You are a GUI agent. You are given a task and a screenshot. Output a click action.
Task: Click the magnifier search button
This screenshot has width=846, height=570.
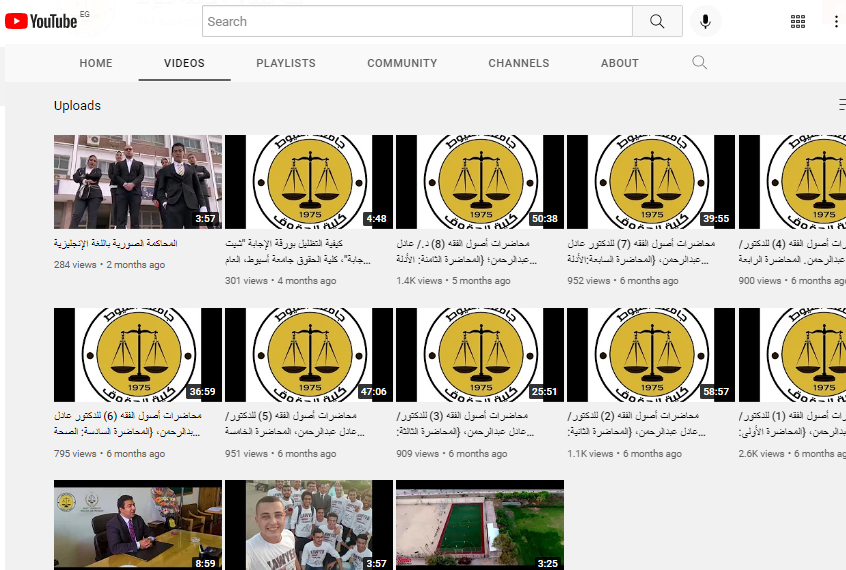[x=657, y=21]
